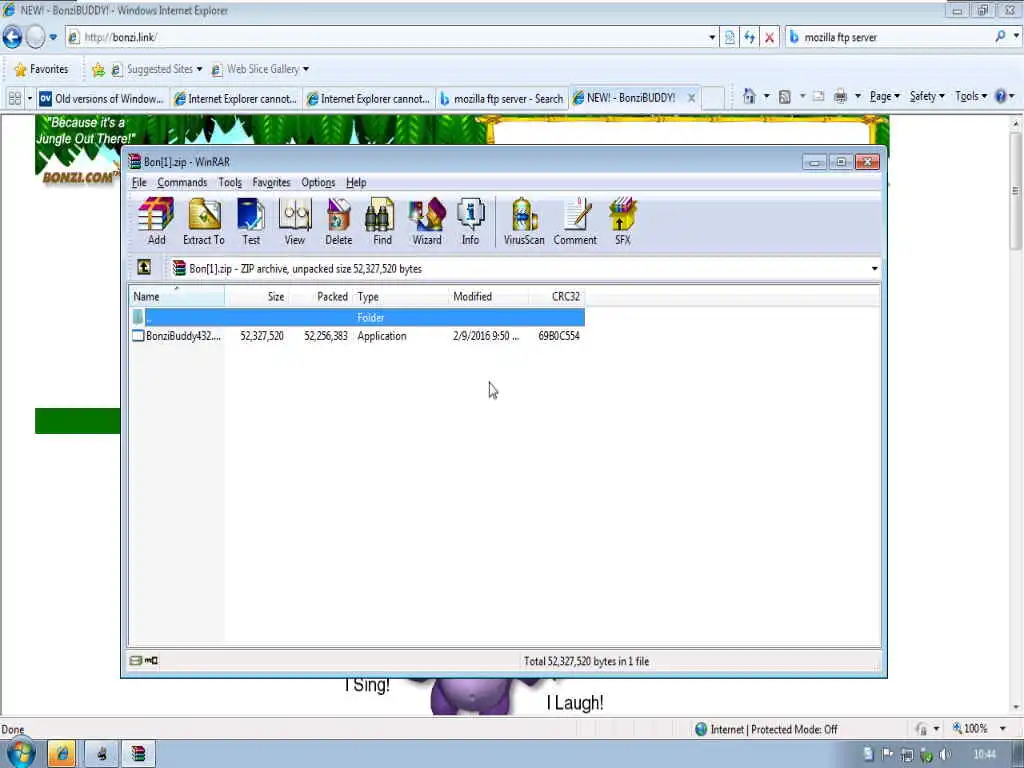Sort by the Name column header

176,296
